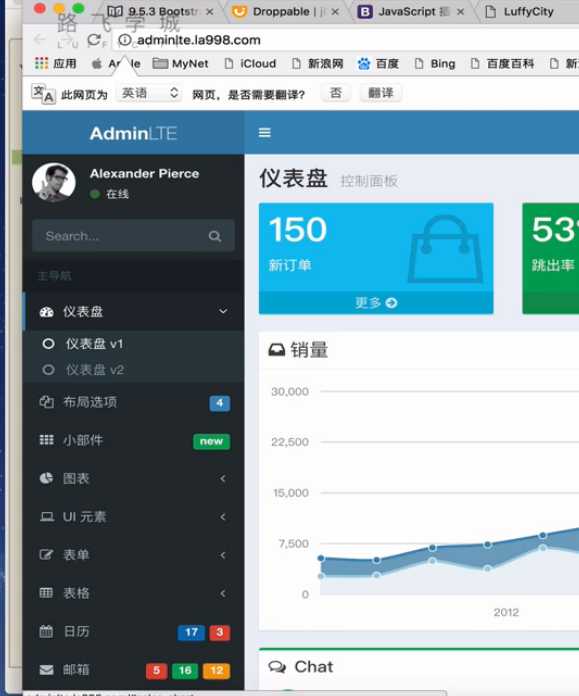Click the 否 button in translate bar
Image resolution: width=579 pixels, height=696 pixels.
click(336, 93)
